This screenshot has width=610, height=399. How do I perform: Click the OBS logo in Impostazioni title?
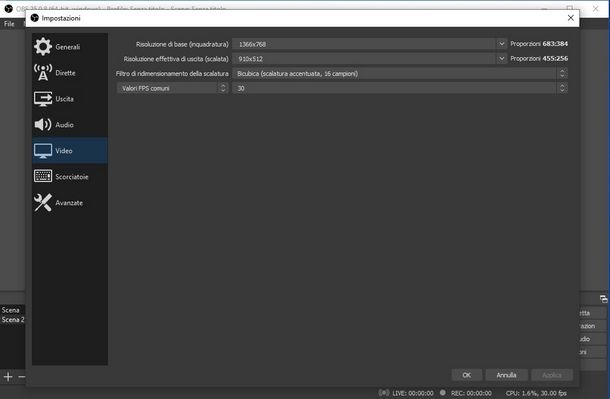[35, 18]
